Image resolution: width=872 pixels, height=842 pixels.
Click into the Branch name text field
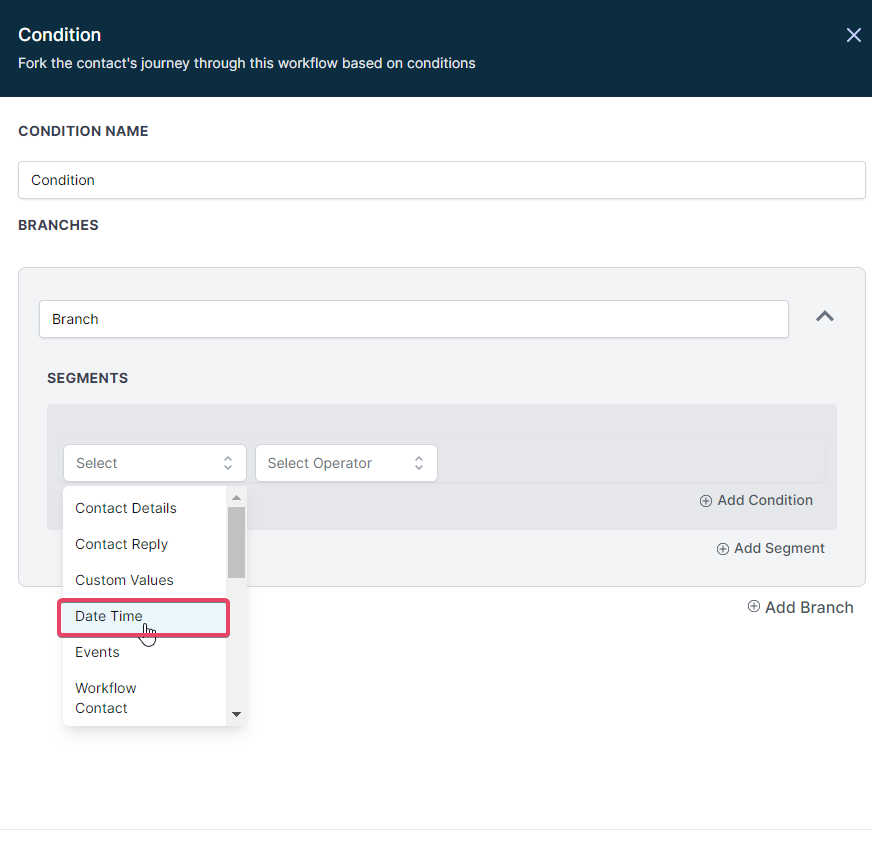[413, 319]
